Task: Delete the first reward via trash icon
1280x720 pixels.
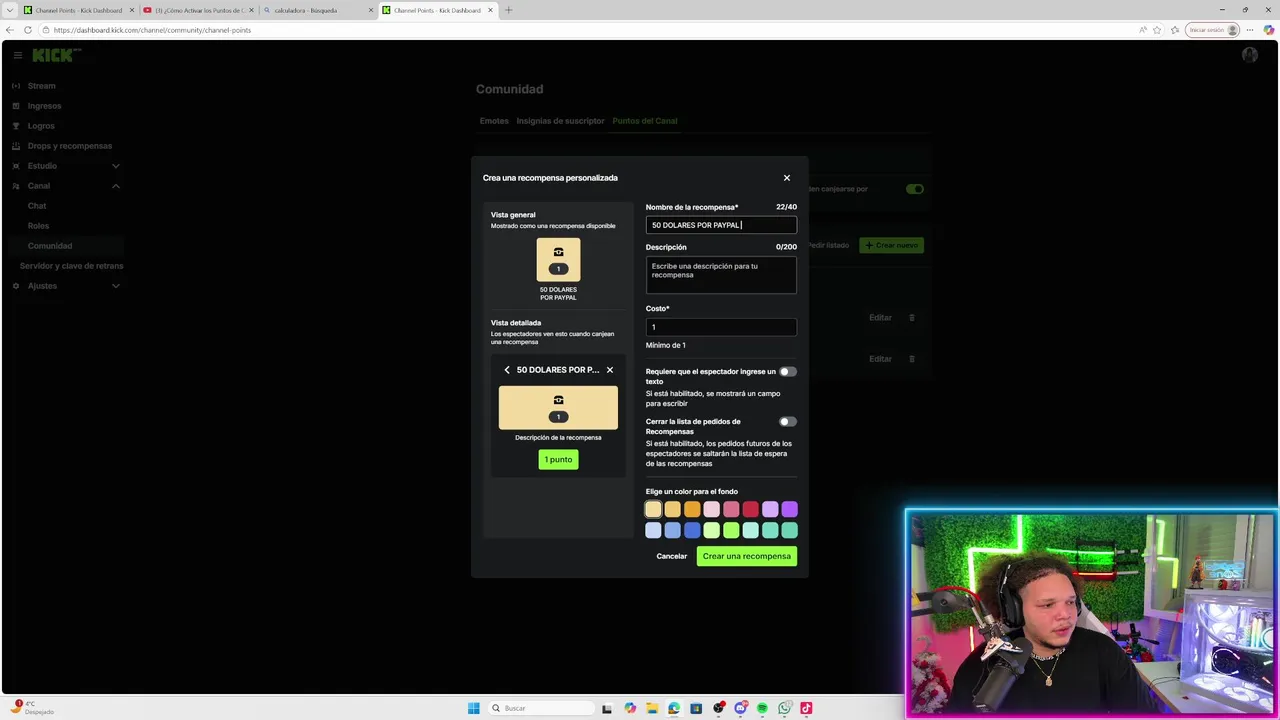Action: [x=912, y=318]
